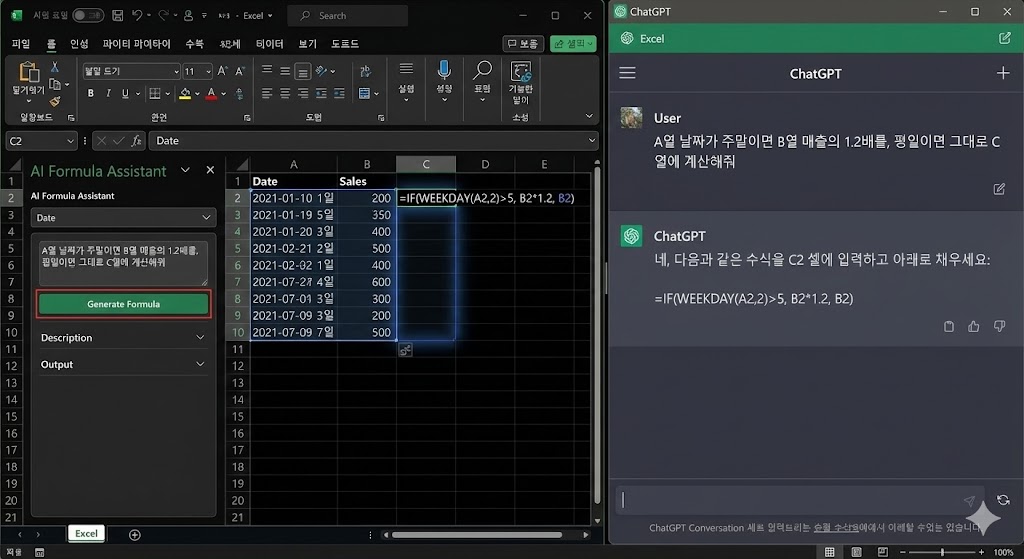Click the Align Left icon

tap(267, 93)
